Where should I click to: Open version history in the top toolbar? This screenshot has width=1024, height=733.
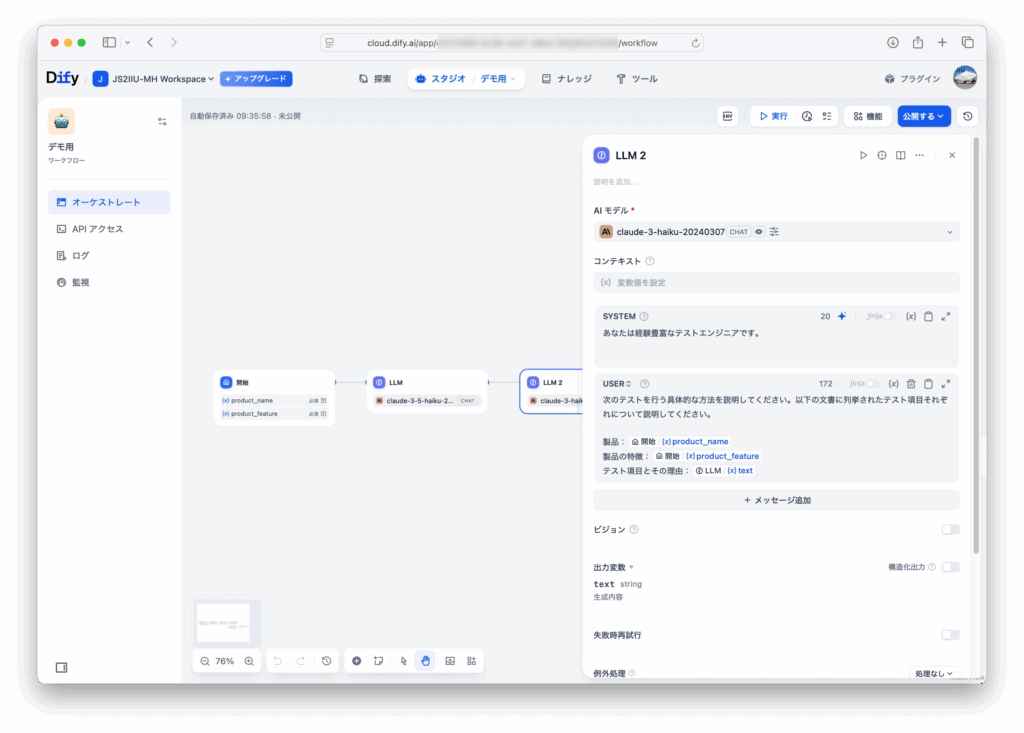967,116
